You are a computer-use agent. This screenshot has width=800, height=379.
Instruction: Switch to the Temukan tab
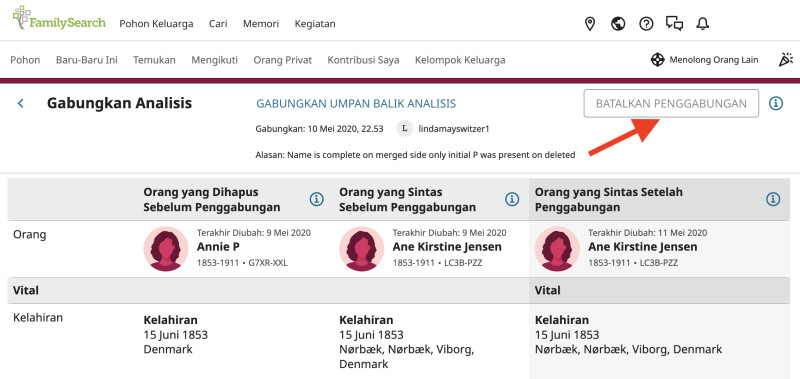154,60
